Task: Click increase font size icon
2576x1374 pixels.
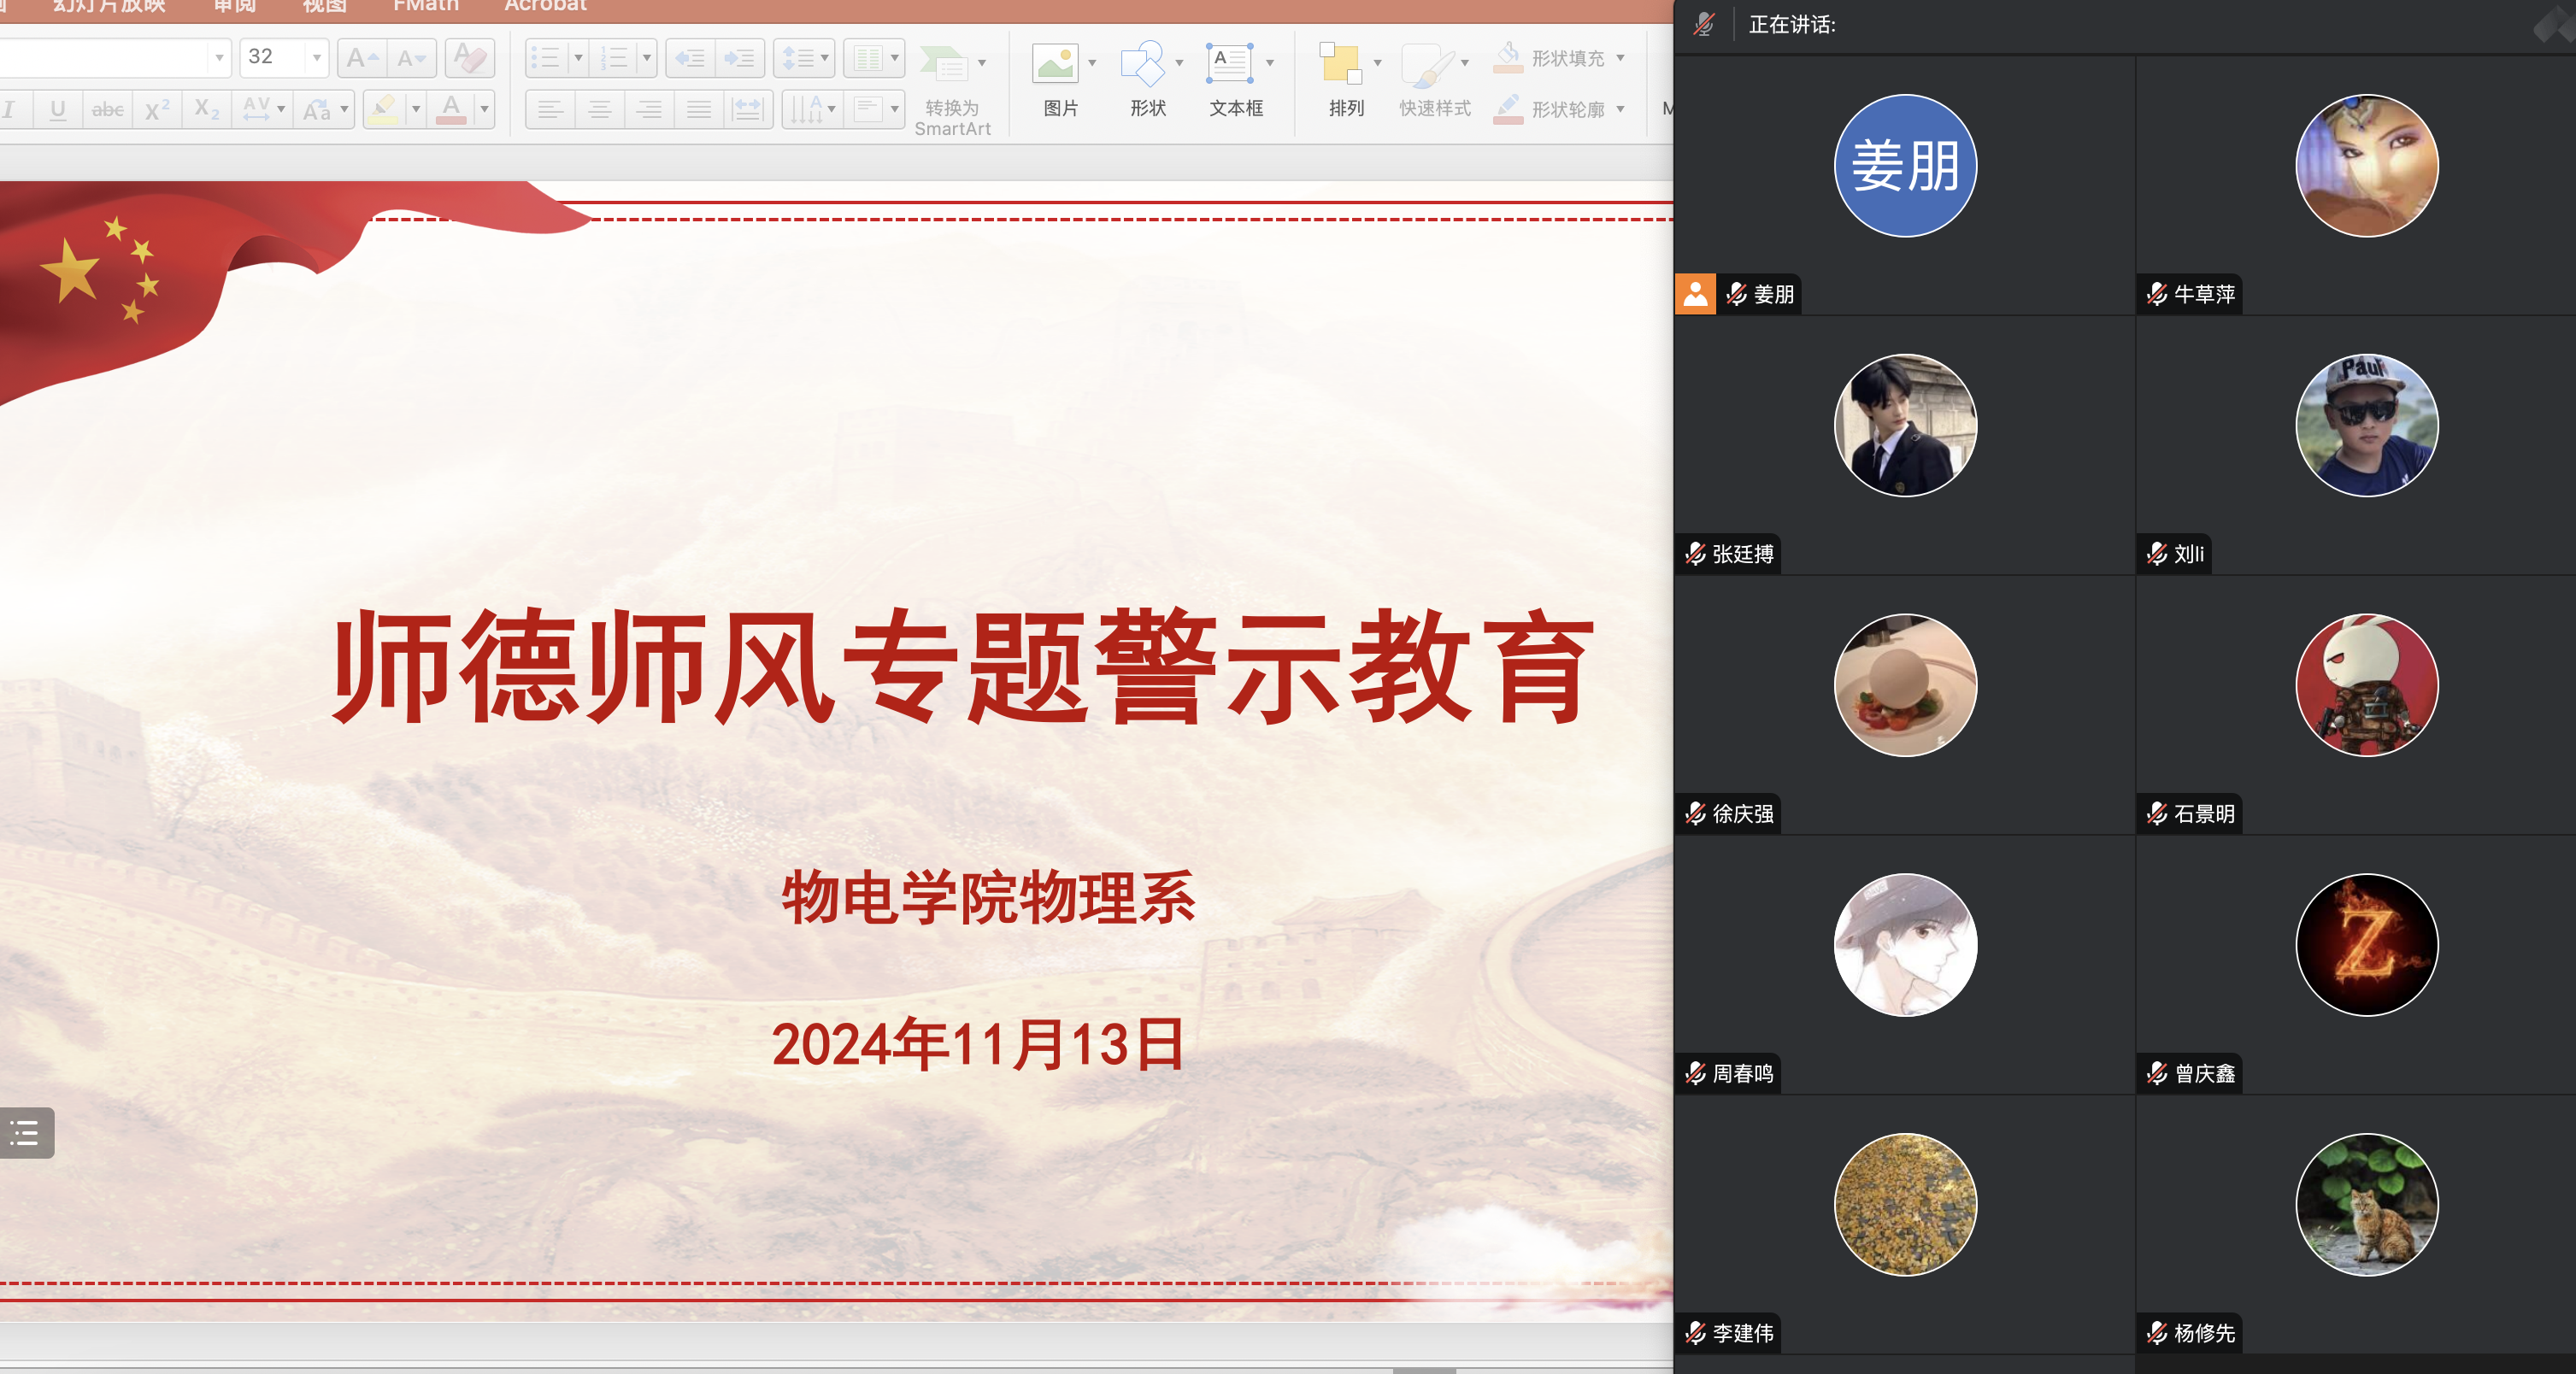Action: (x=361, y=58)
